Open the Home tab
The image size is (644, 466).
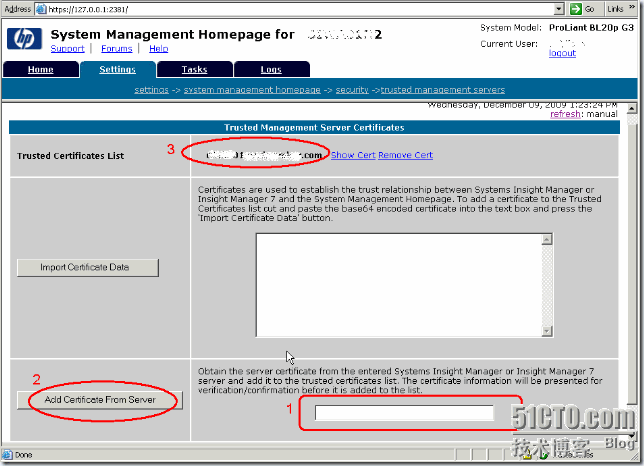[x=40, y=69]
